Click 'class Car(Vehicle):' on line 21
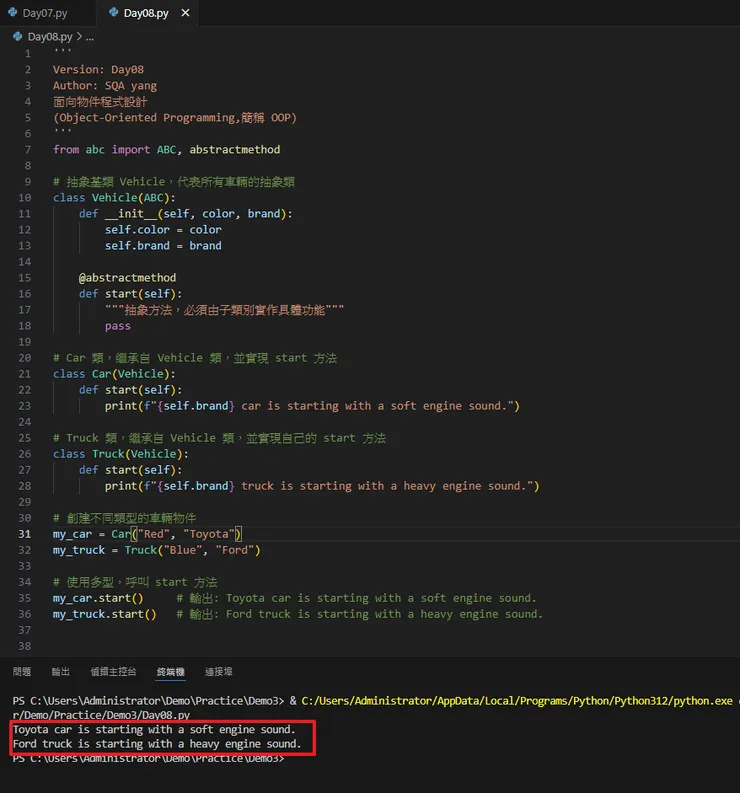This screenshot has height=793, width=740. pos(114,374)
